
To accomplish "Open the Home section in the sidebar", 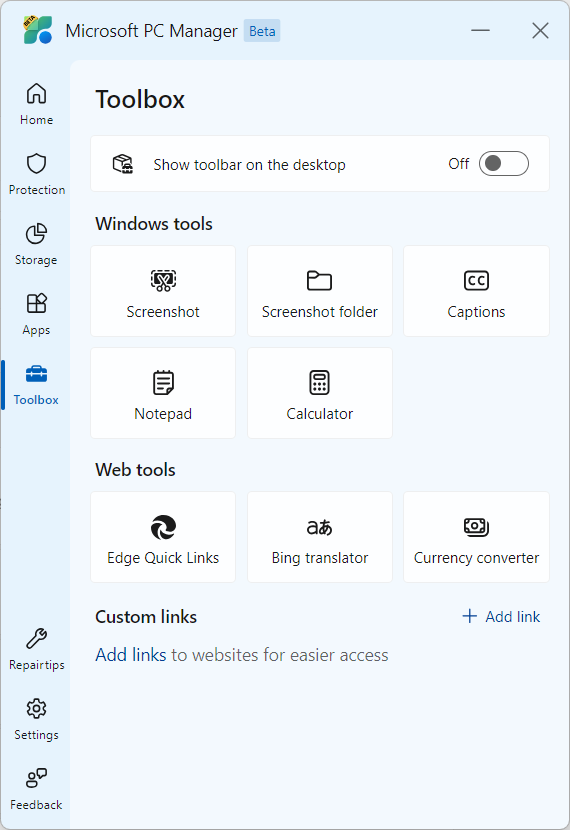I will pyautogui.click(x=36, y=105).
